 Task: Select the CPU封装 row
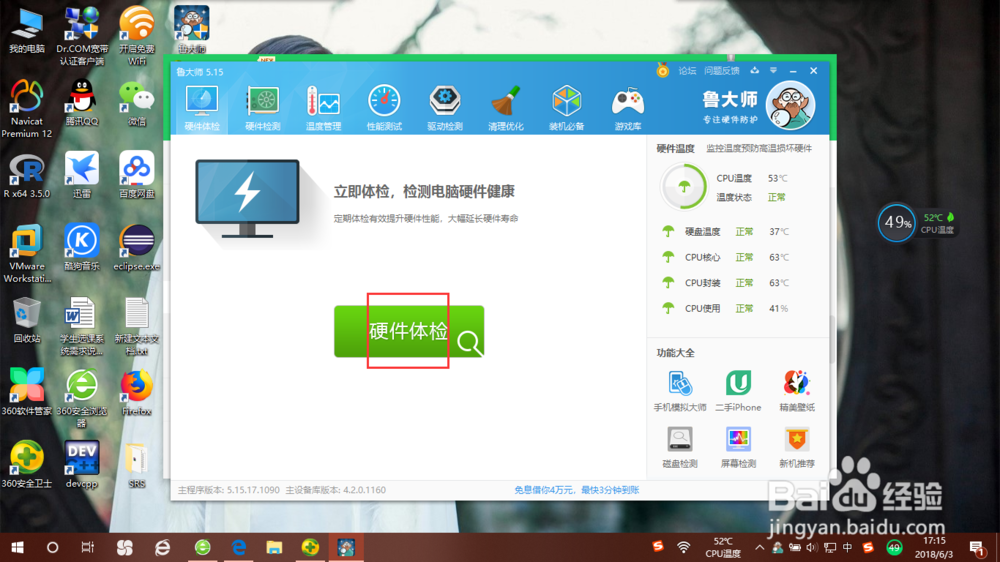click(x=727, y=283)
